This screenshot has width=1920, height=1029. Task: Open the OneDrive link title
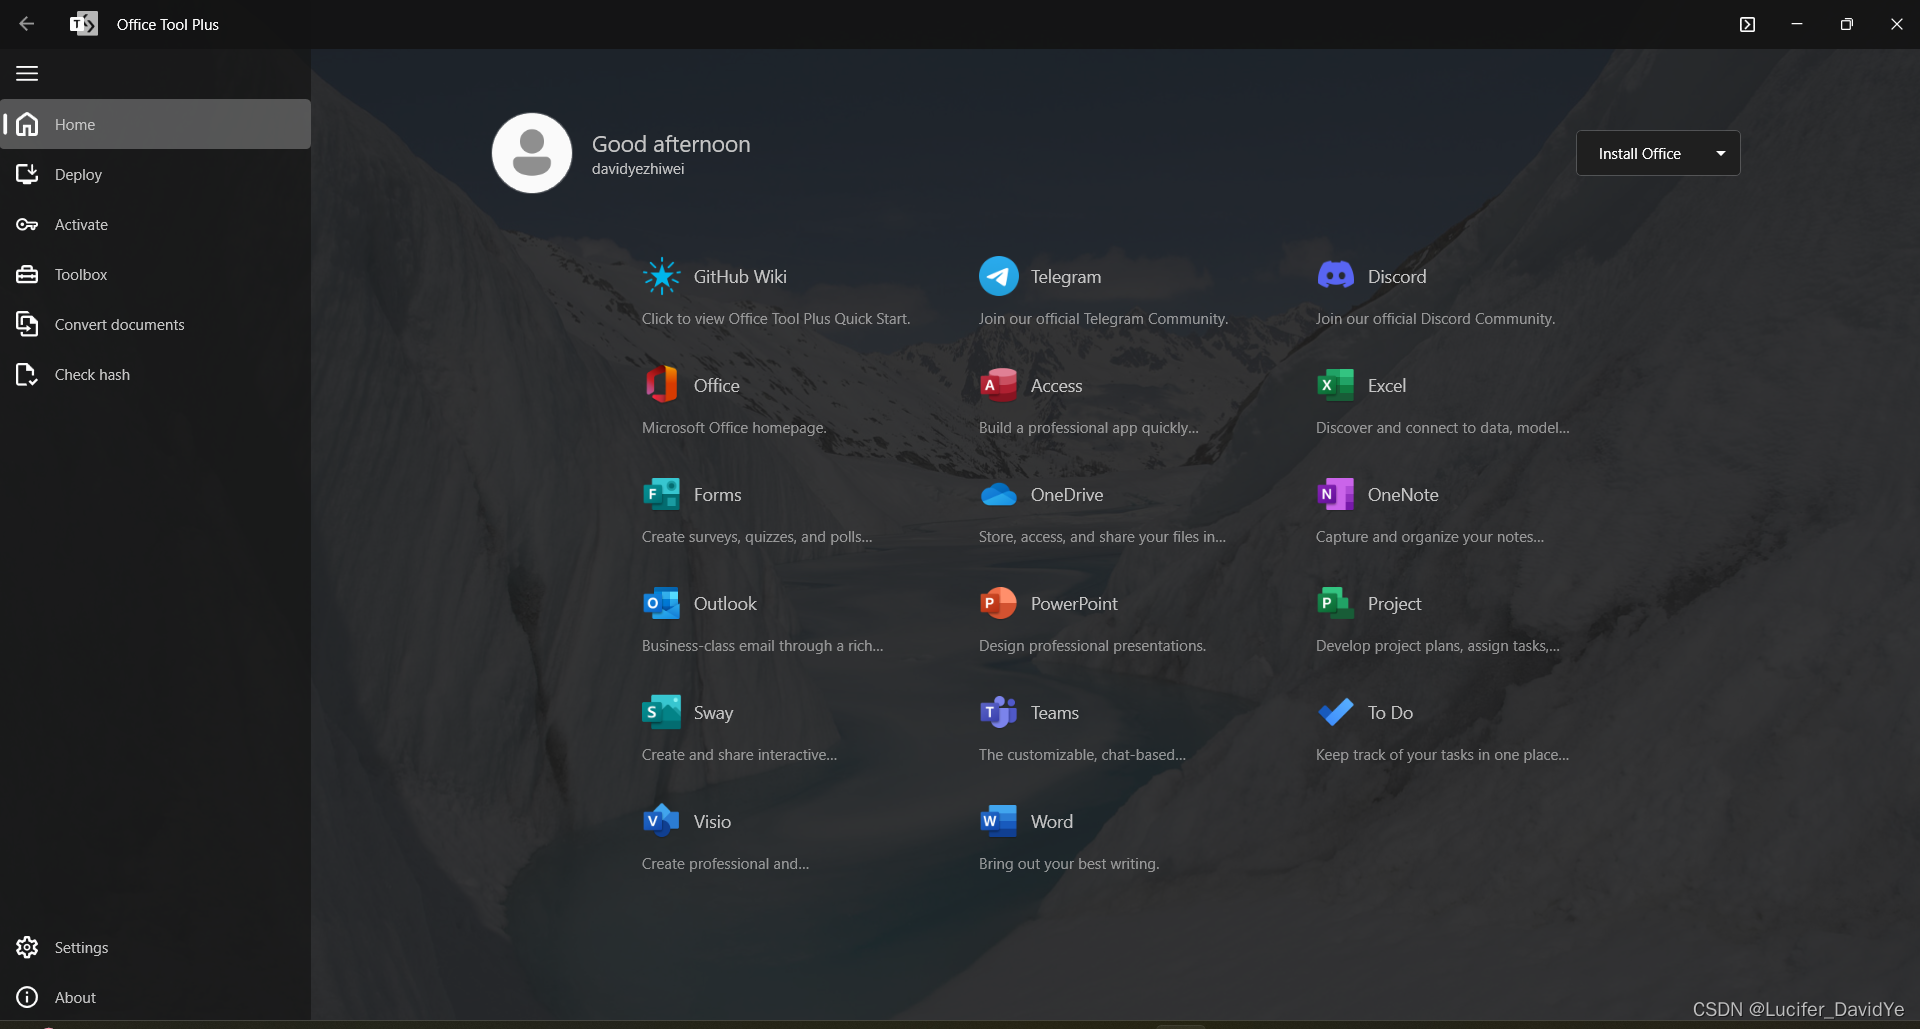(1067, 494)
